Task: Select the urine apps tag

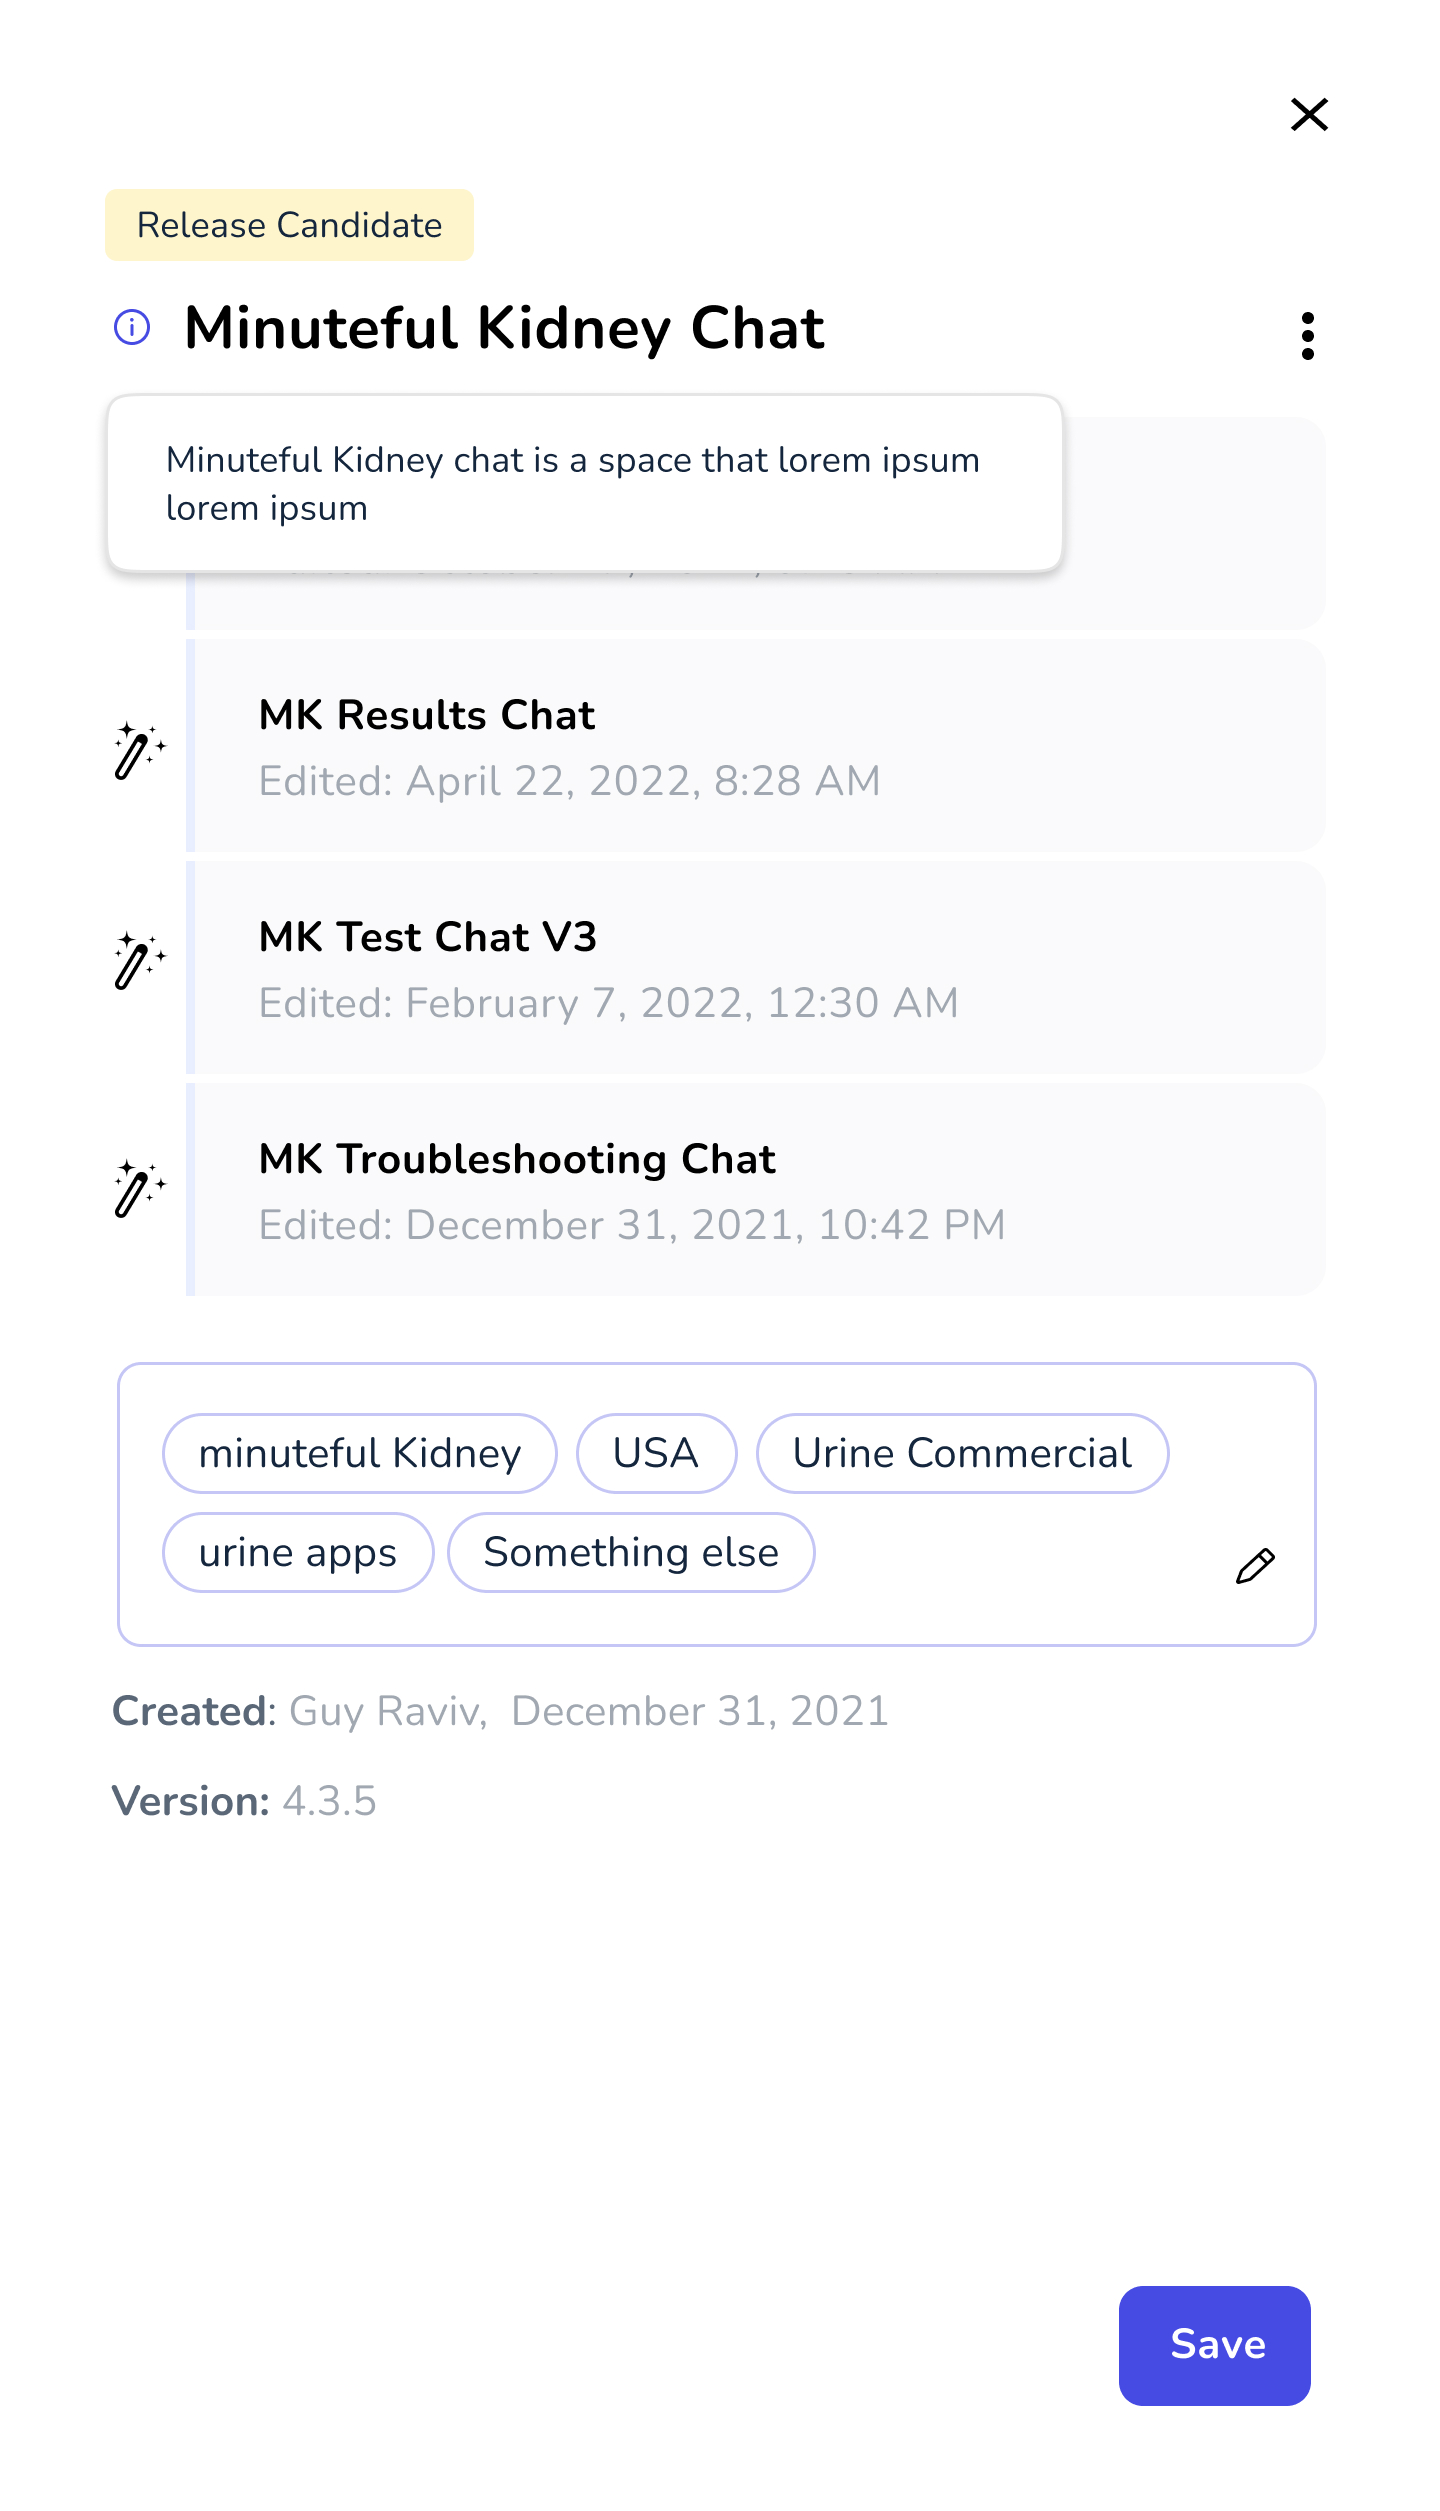Action: (298, 1552)
